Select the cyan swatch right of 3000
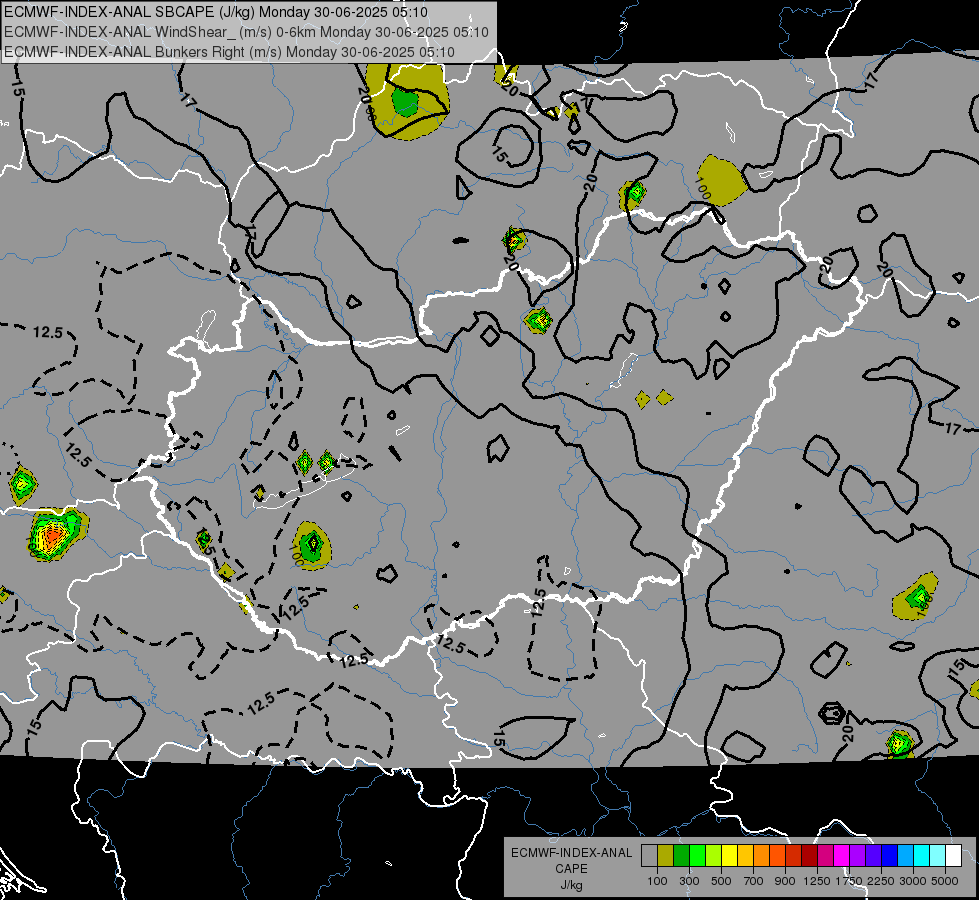This screenshot has width=979, height=900. pyautogui.click(x=922, y=856)
